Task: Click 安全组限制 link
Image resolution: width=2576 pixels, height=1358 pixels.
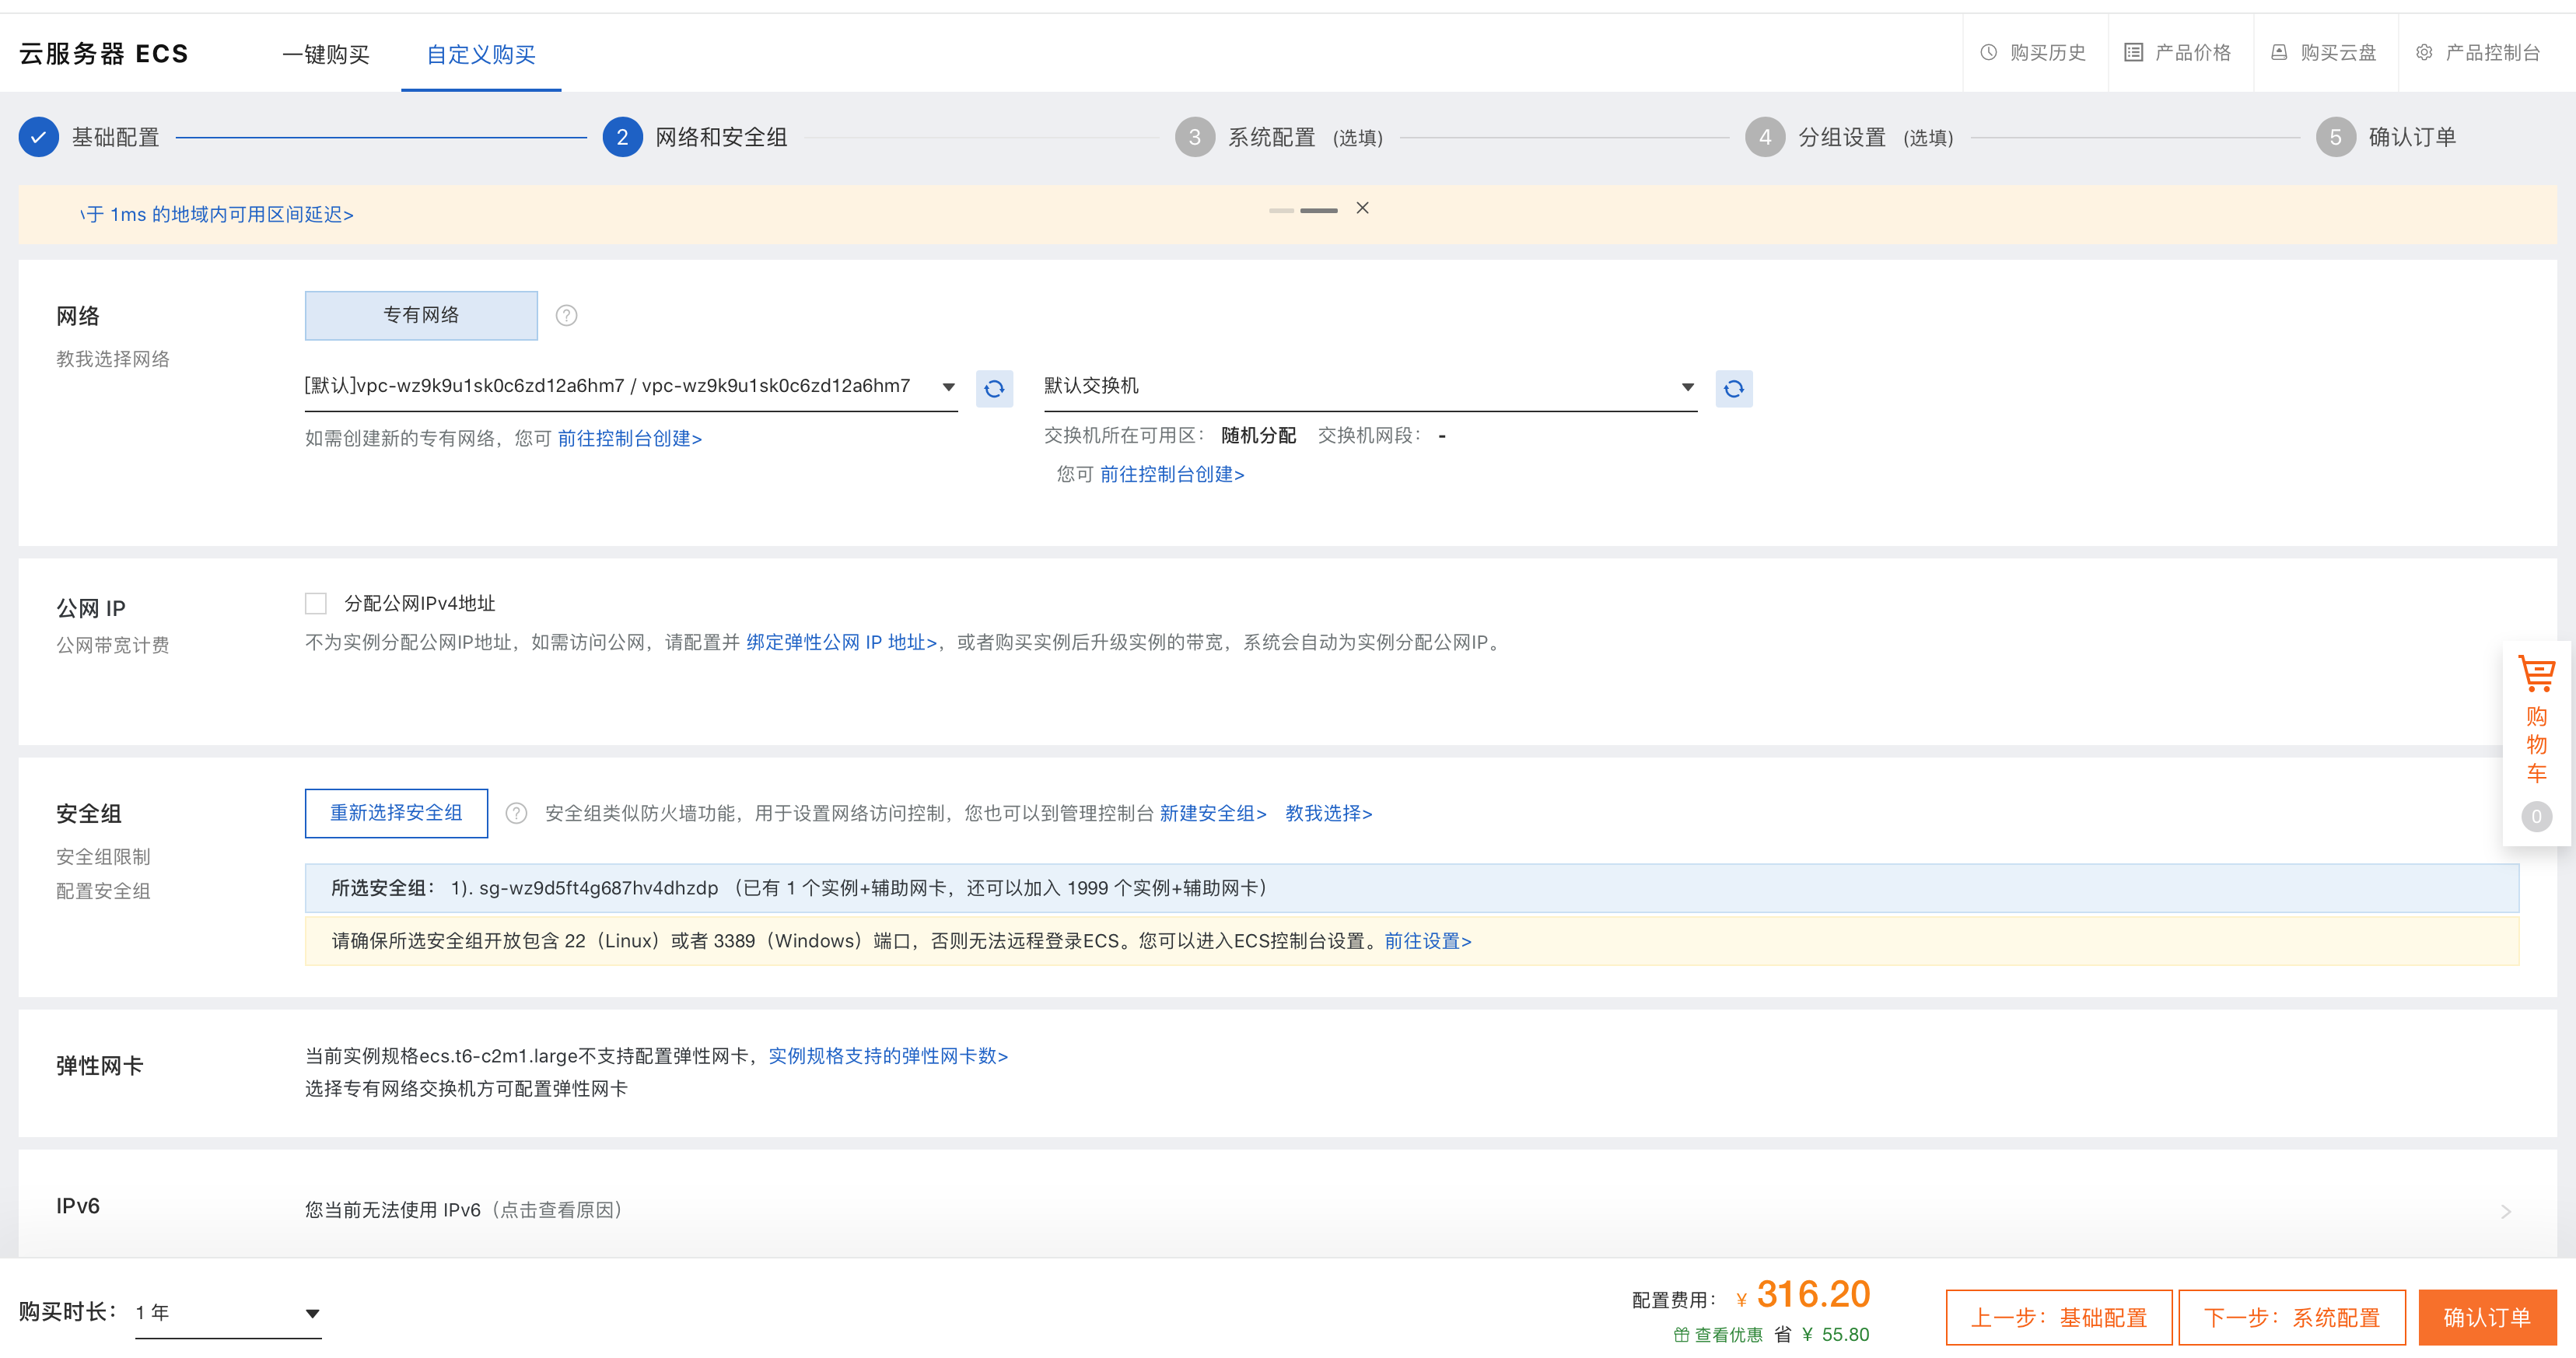Action: tap(103, 857)
